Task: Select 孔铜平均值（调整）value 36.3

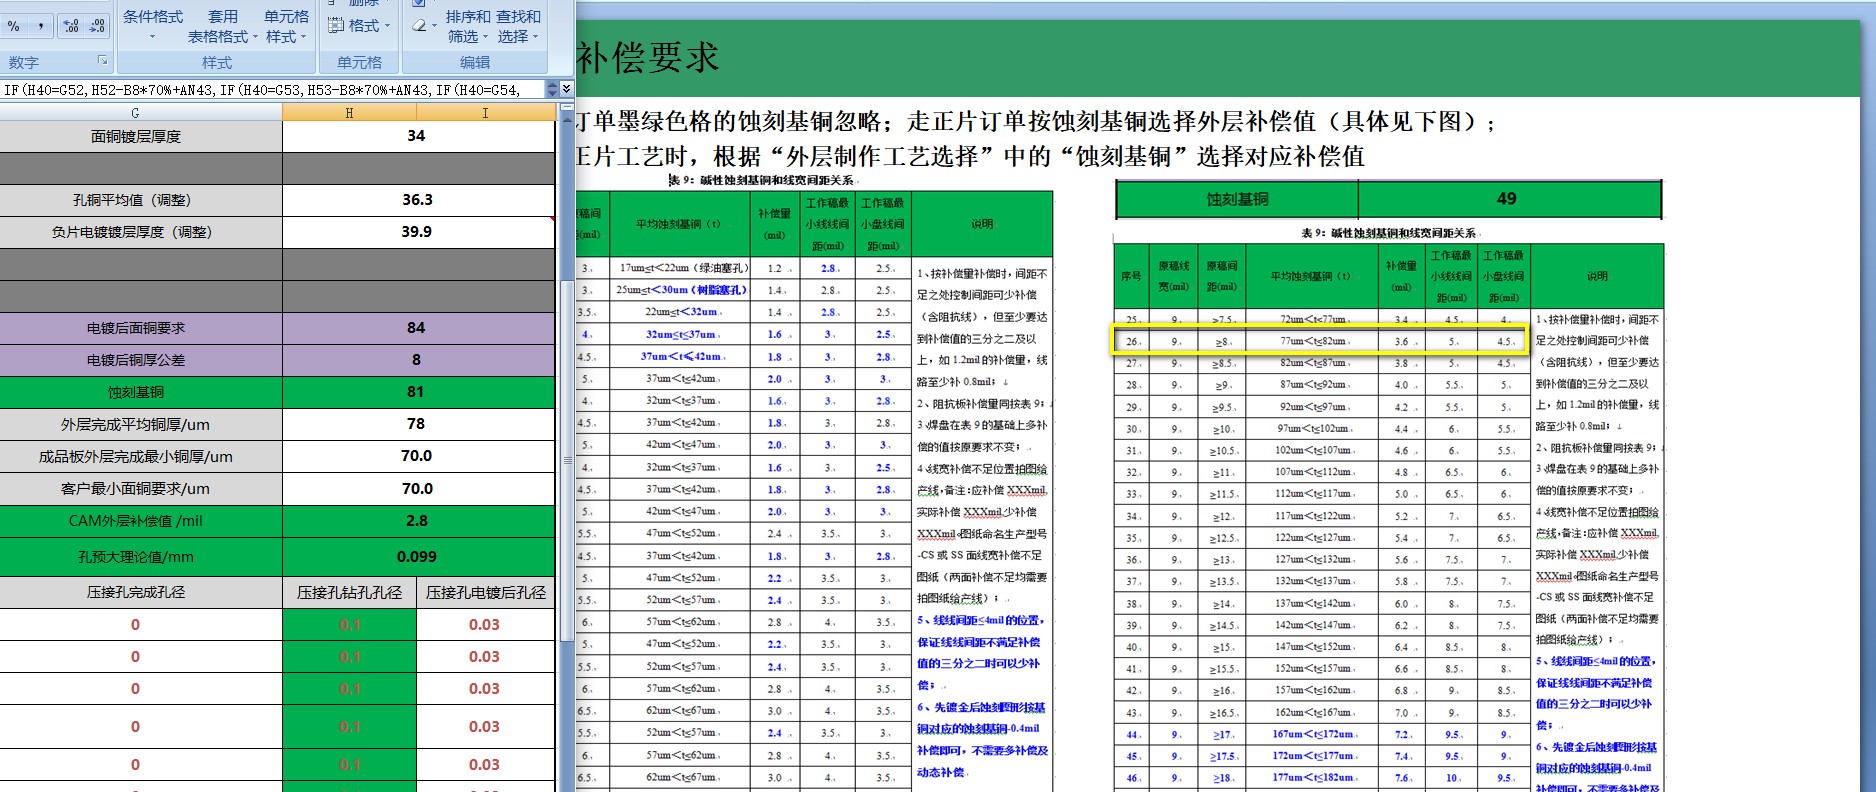Action: tap(418, 200)
